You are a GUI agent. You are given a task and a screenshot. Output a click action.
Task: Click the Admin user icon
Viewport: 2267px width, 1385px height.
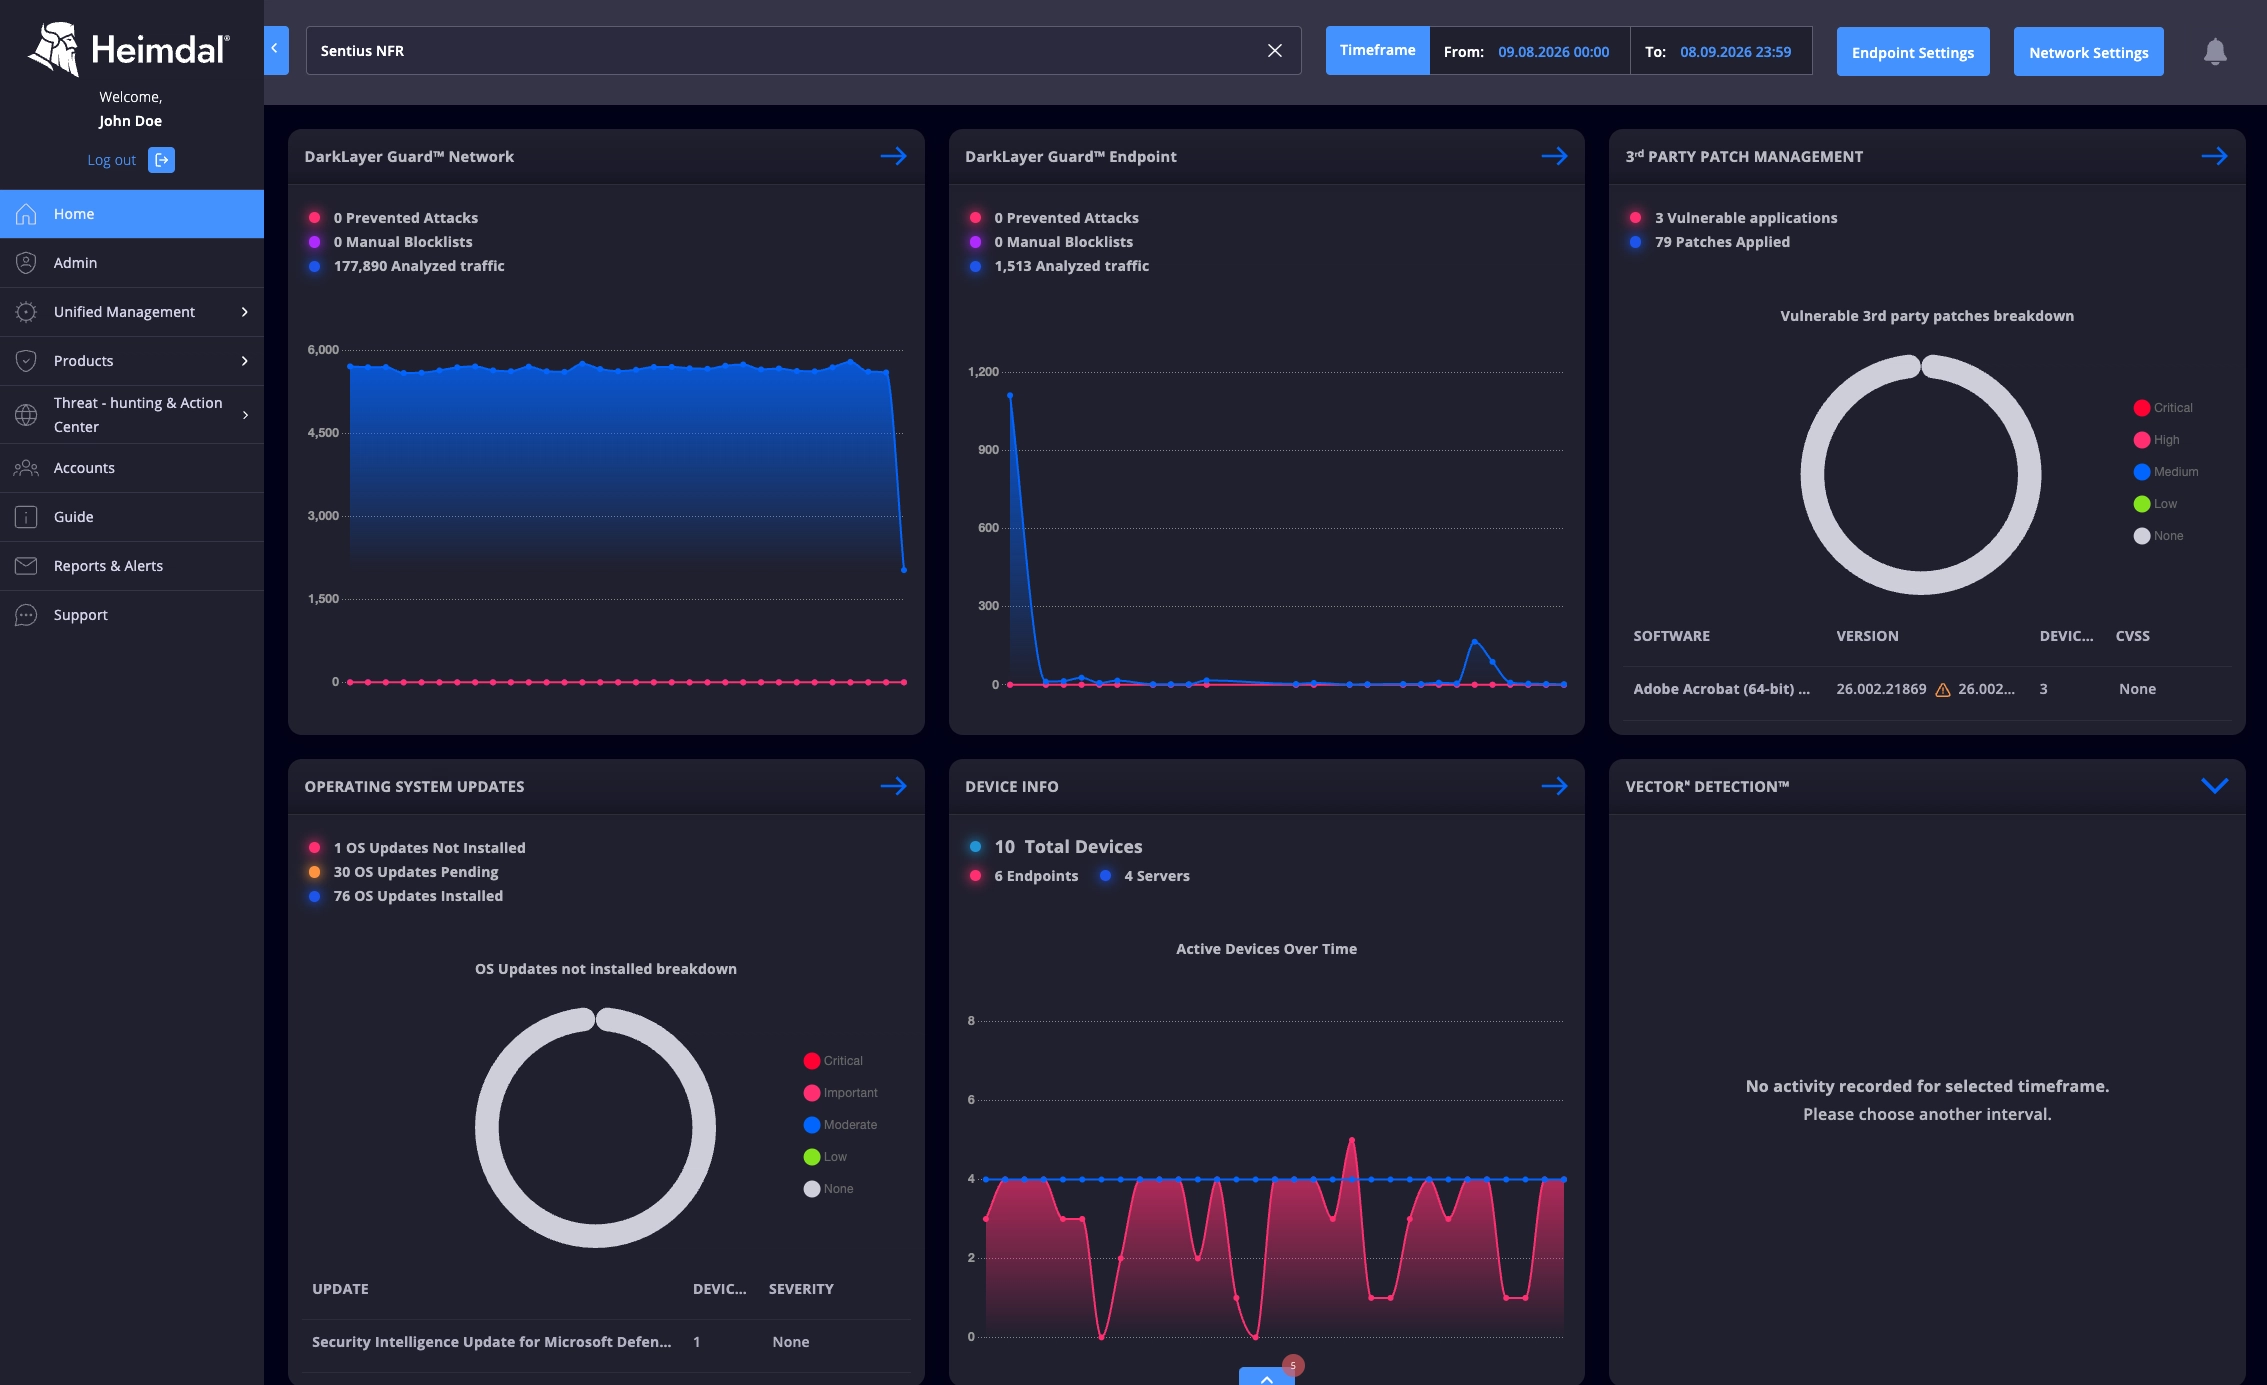tap(26, 263)
